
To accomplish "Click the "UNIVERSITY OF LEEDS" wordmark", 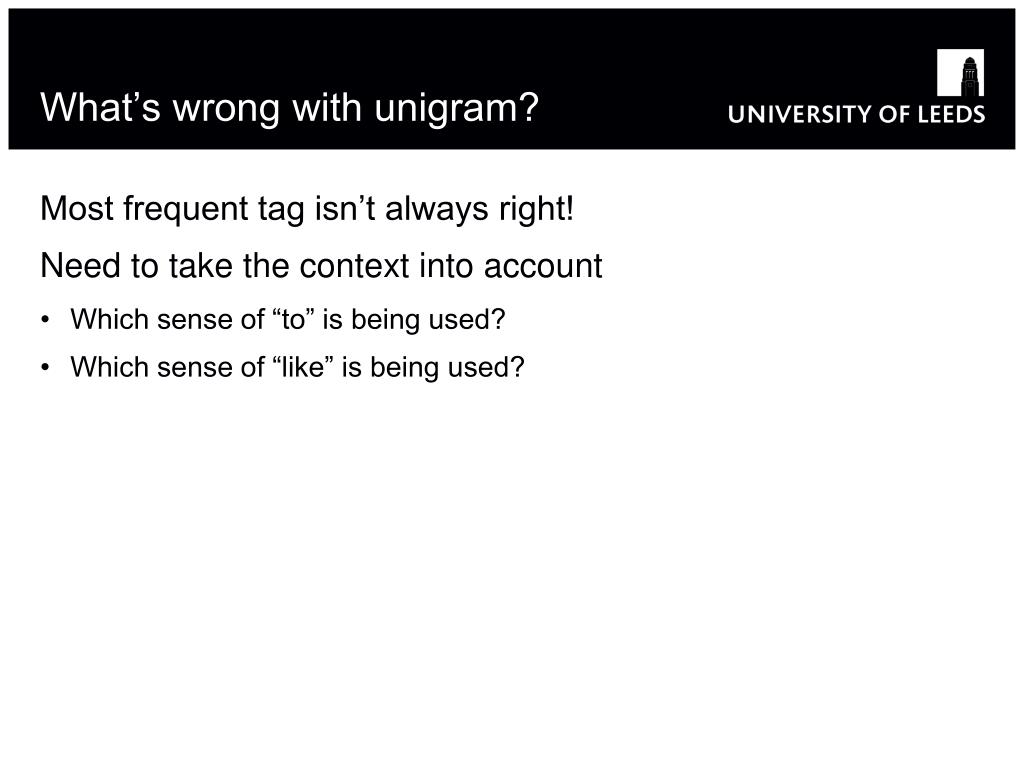I will tap(856, 114).
